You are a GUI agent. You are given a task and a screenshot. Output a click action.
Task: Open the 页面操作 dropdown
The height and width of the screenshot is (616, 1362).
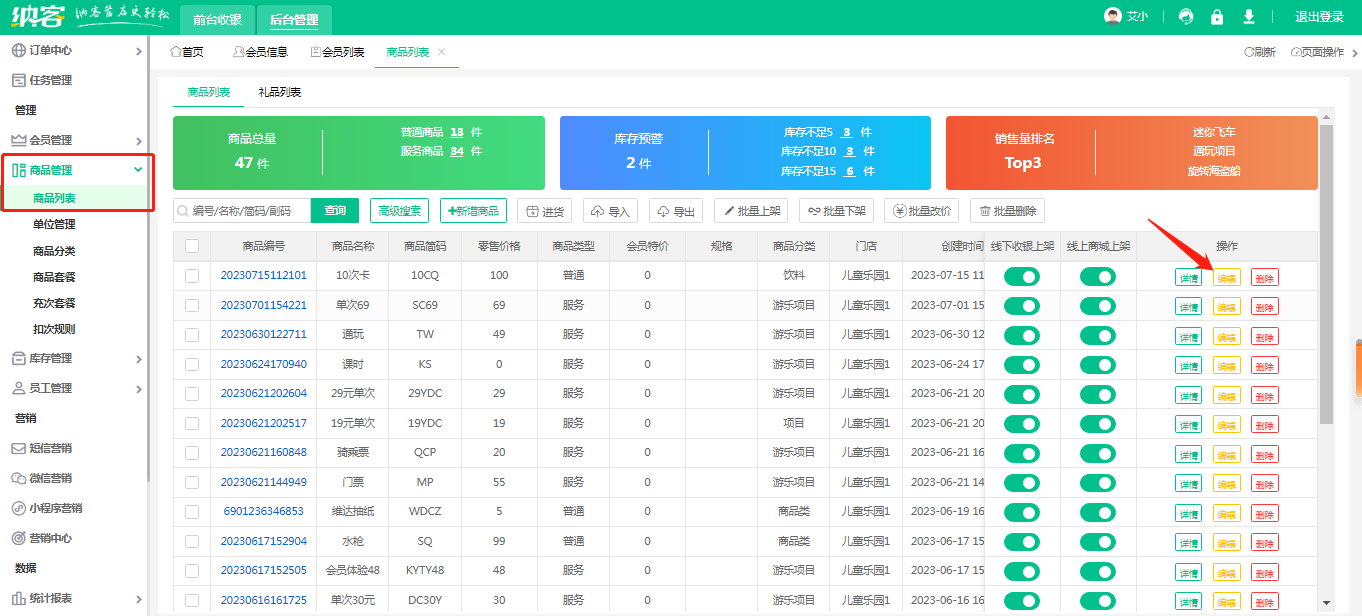coord(1317,52)
